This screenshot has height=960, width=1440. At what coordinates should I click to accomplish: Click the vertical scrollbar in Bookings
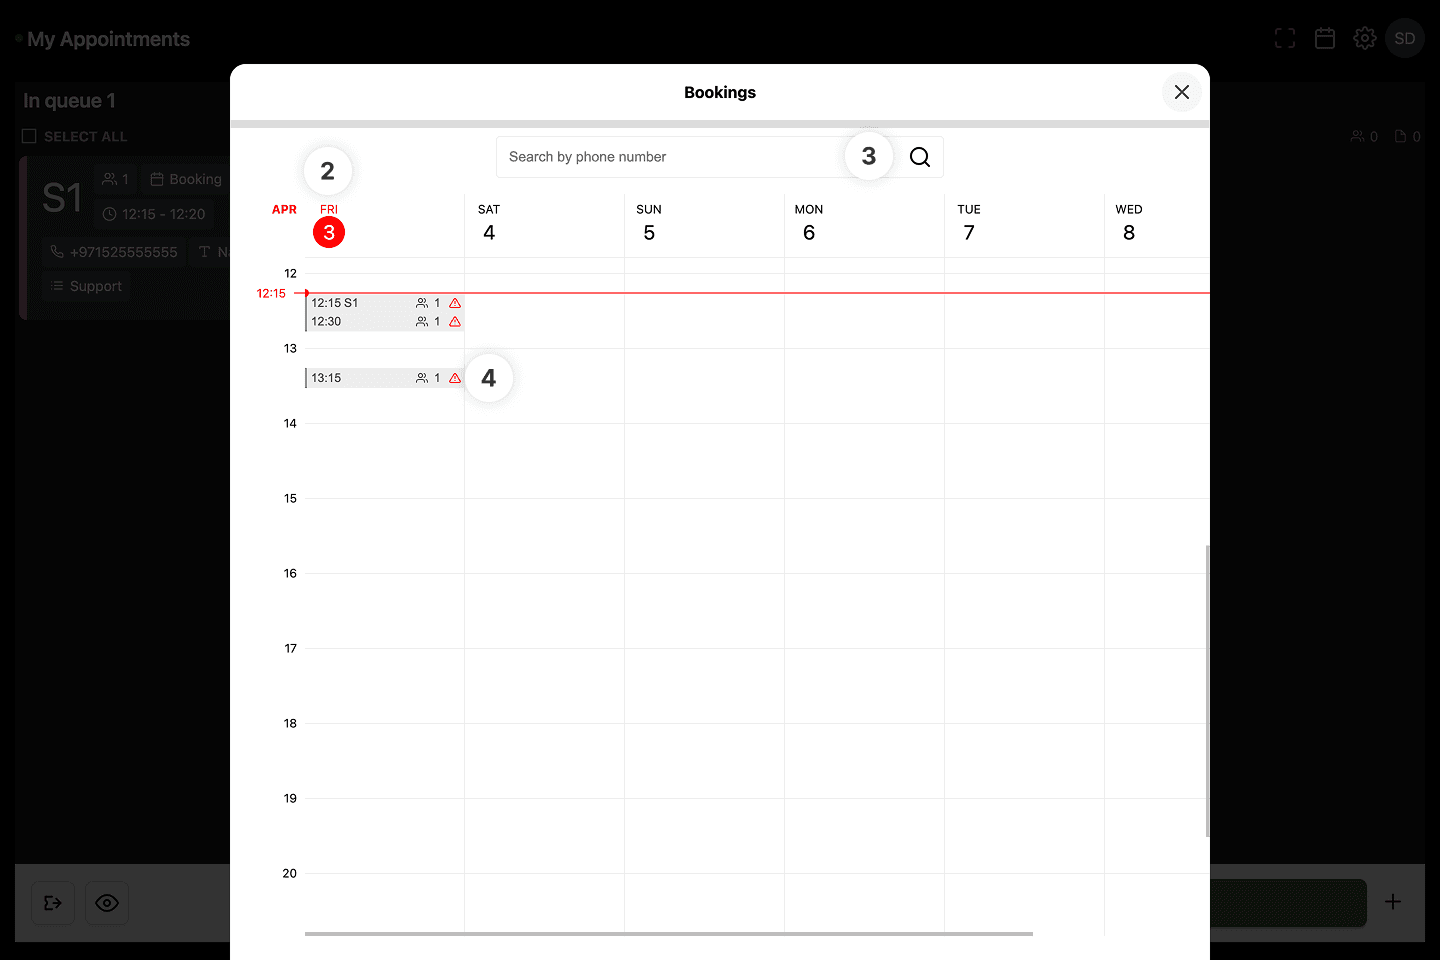coord(1207,691)
